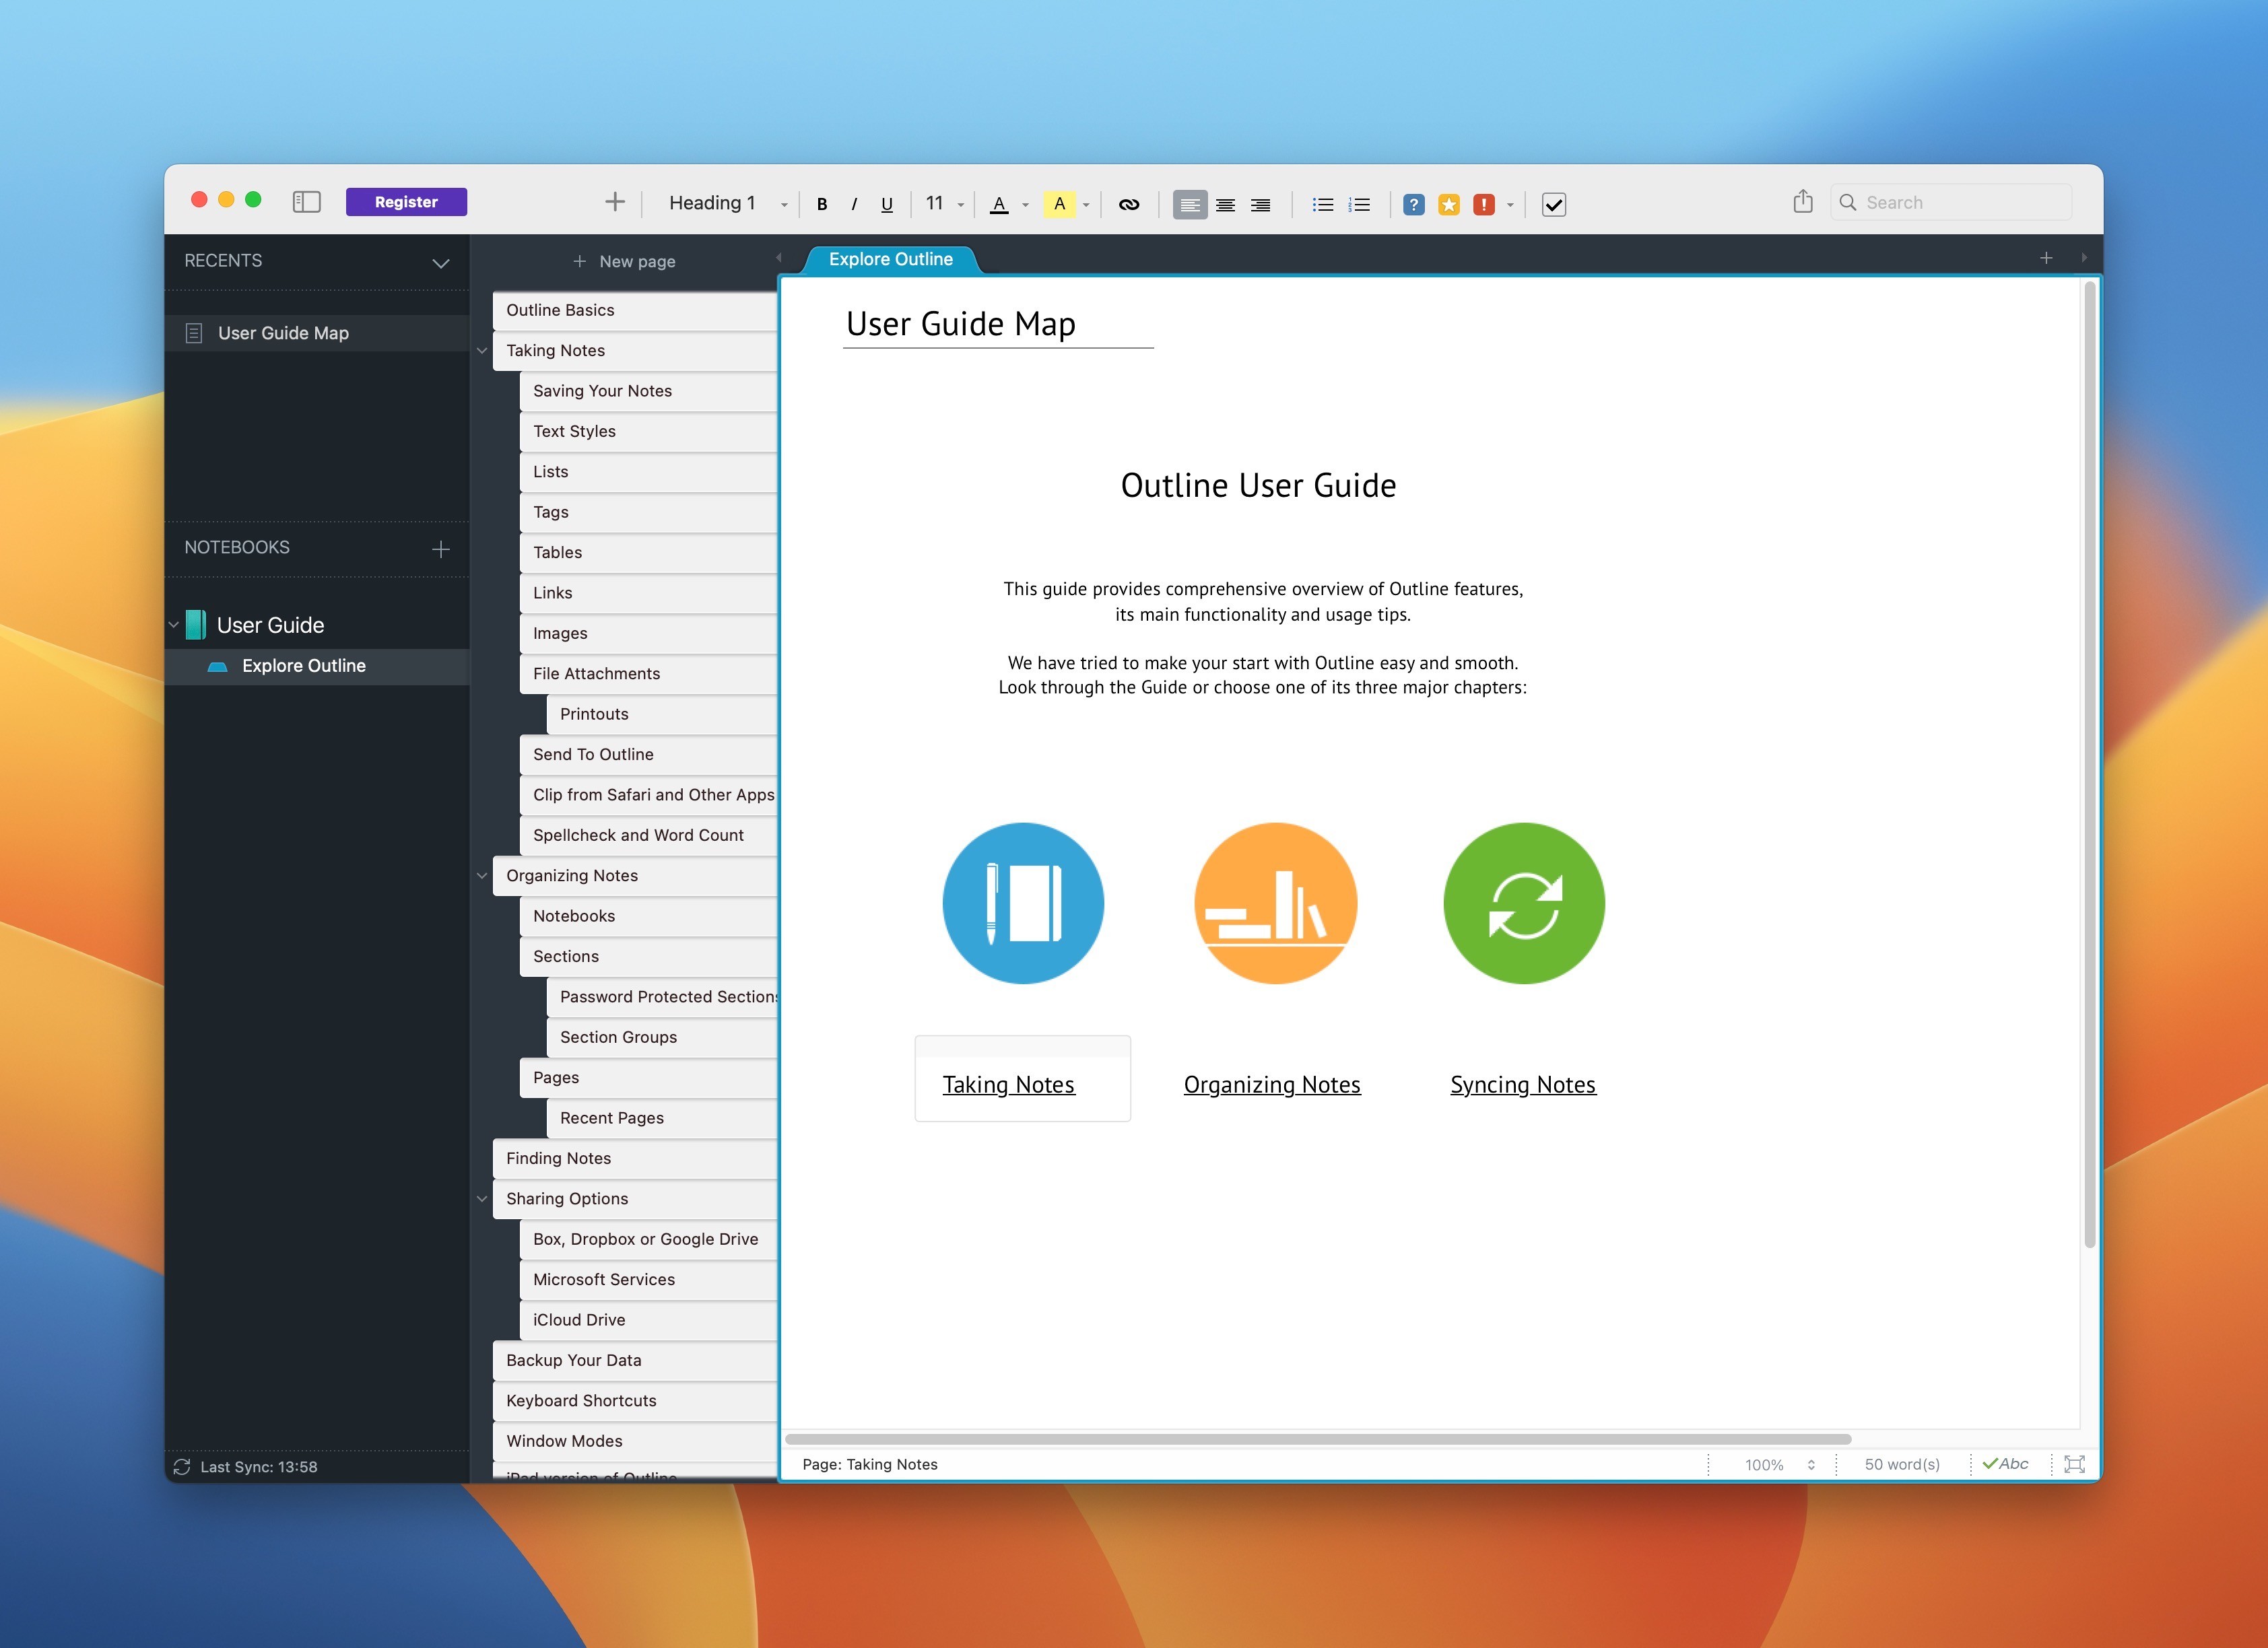Click New page button
The width and height of the screenshot is (2268, 1648).
click(624, 261)
